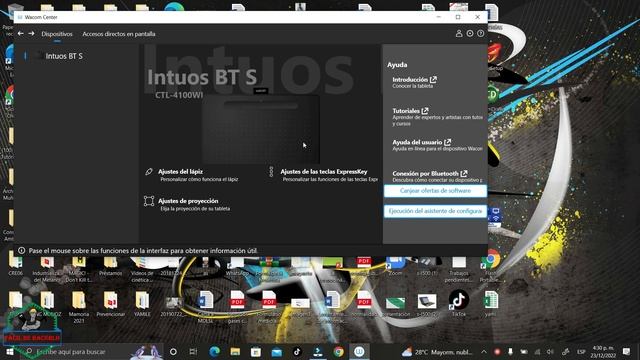
Task: Click the volume icon in system tray
Action: pos(551,352)
